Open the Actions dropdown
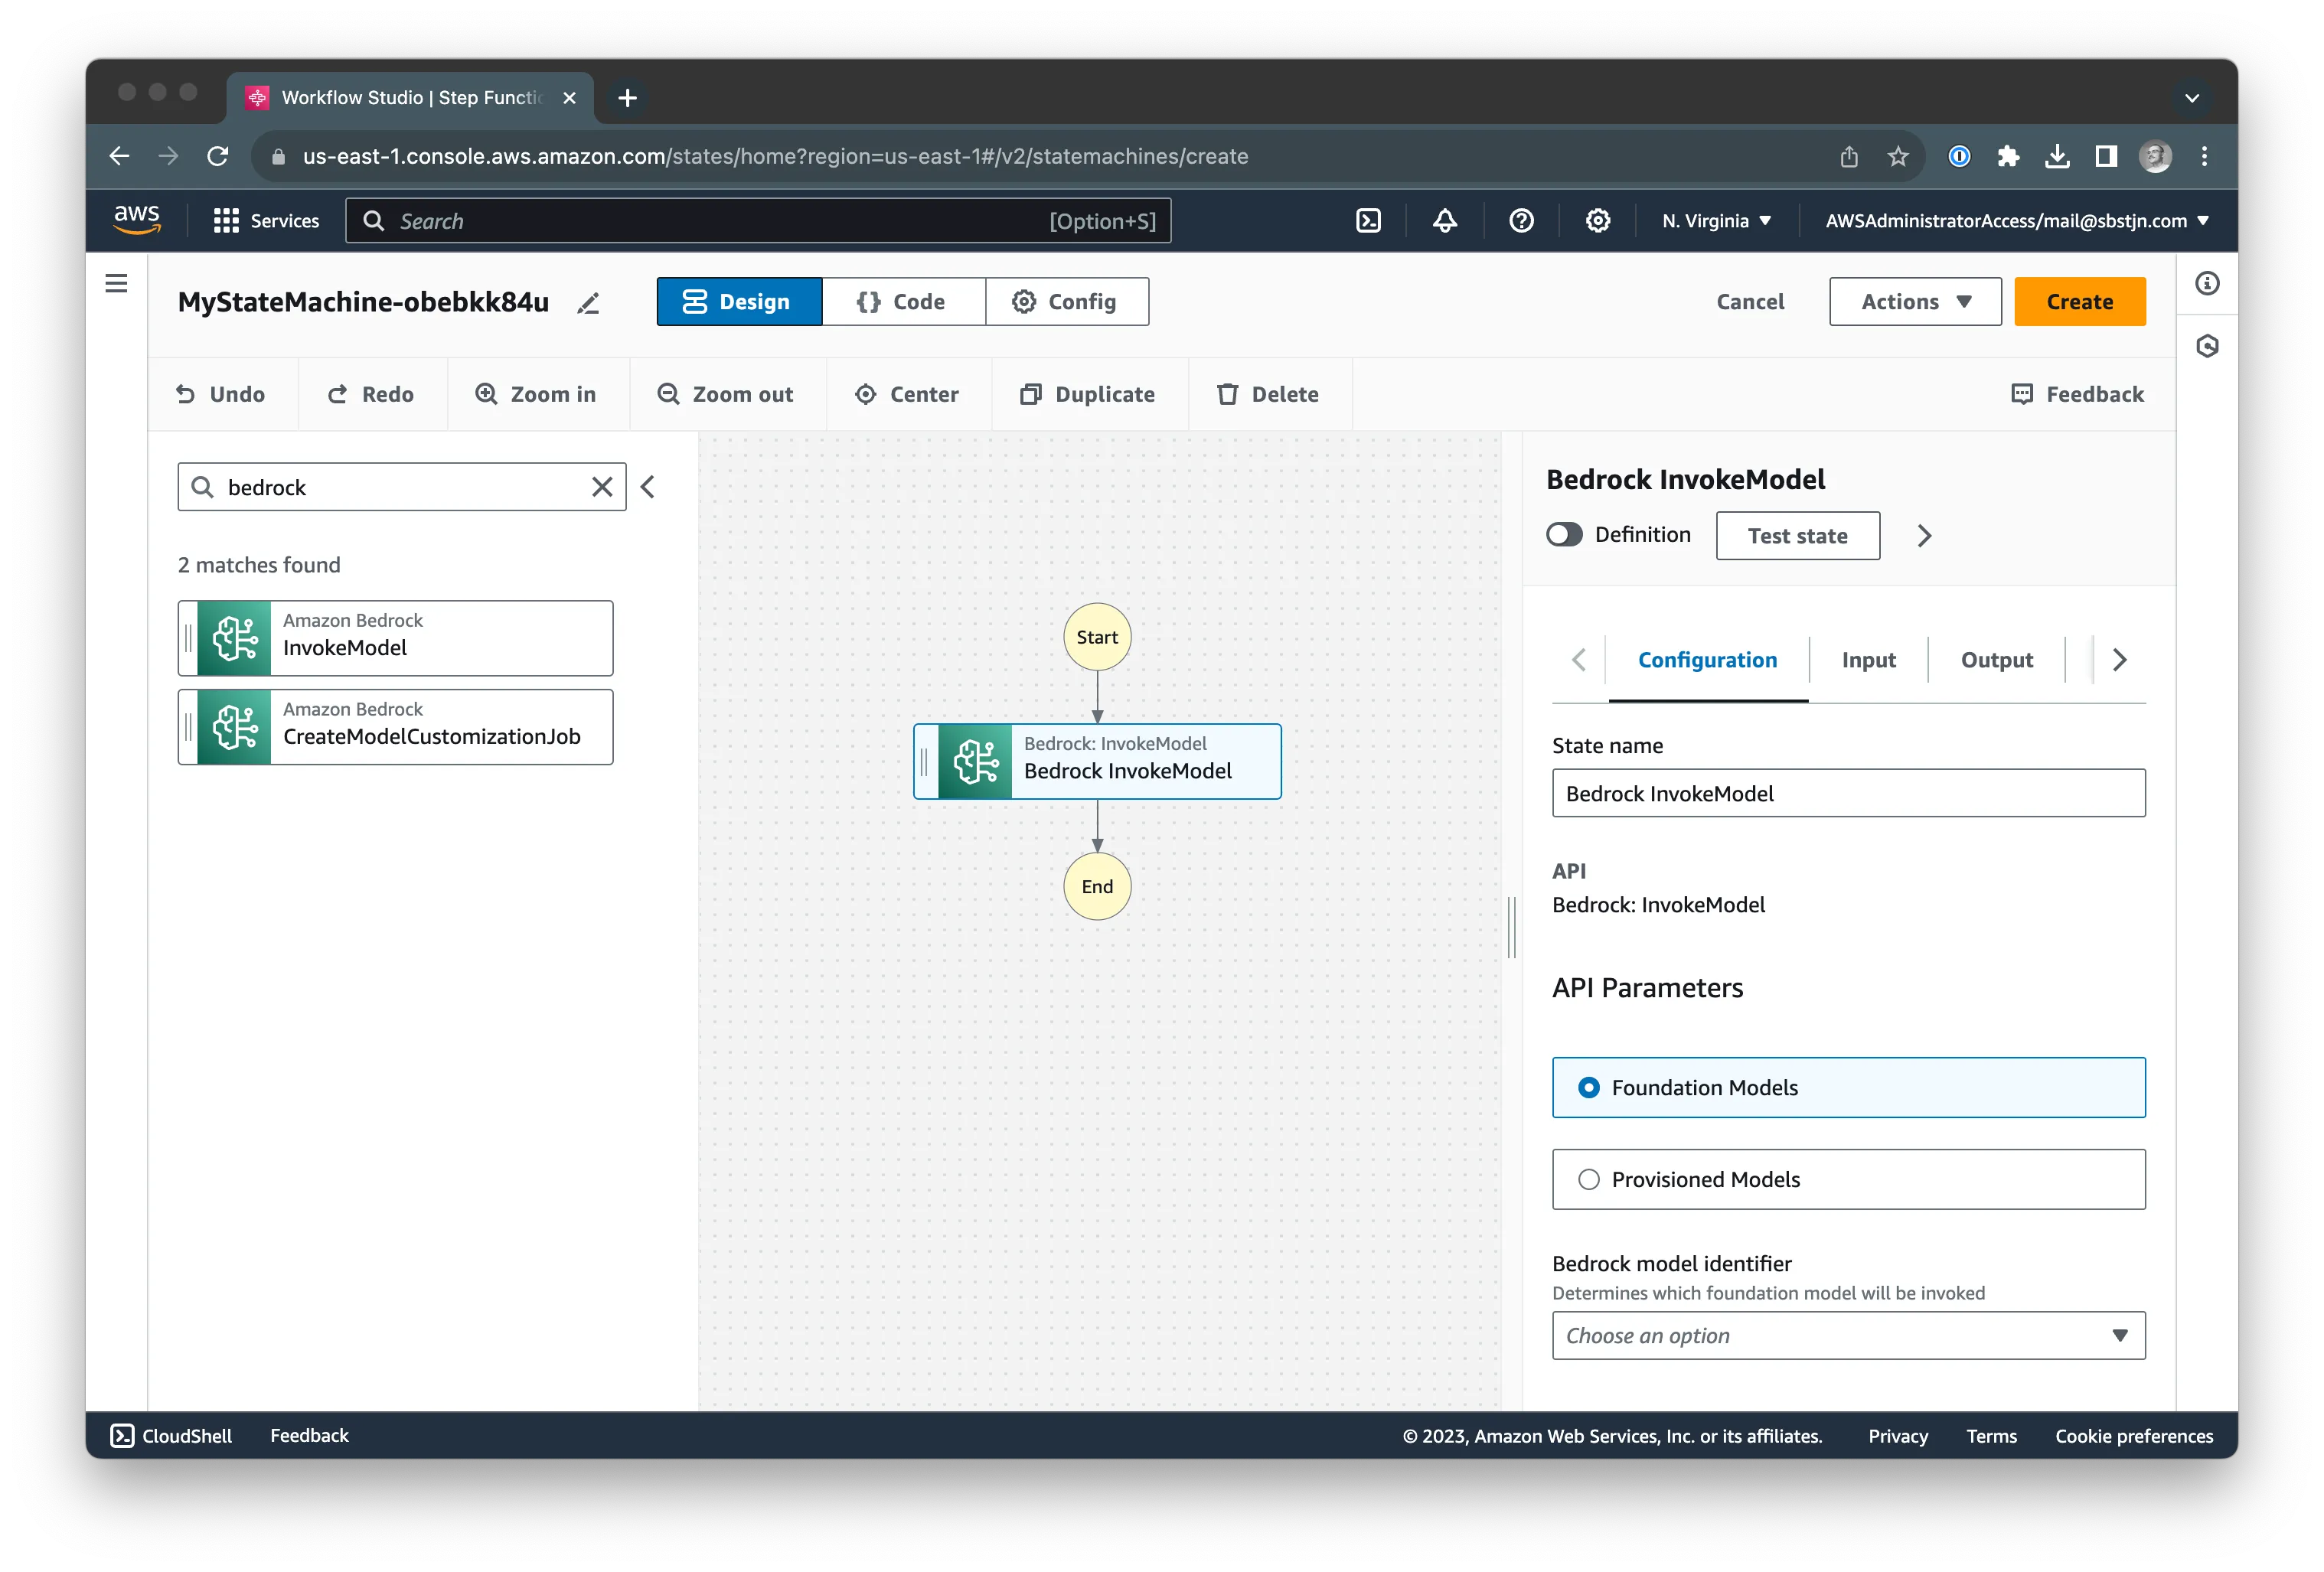 click(x=1914, y=301)
